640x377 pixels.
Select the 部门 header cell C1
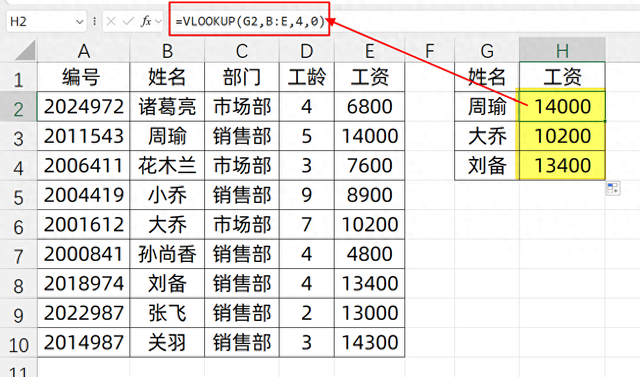pos(242,77)
